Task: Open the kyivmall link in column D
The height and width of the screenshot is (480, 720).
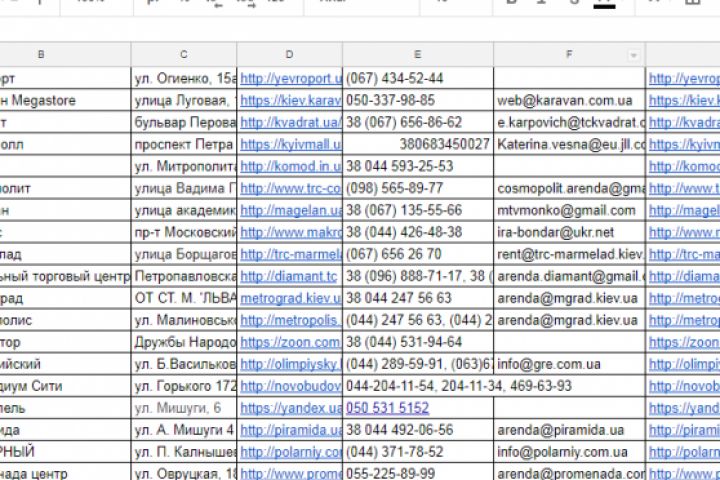Action: tap(291, 145)
